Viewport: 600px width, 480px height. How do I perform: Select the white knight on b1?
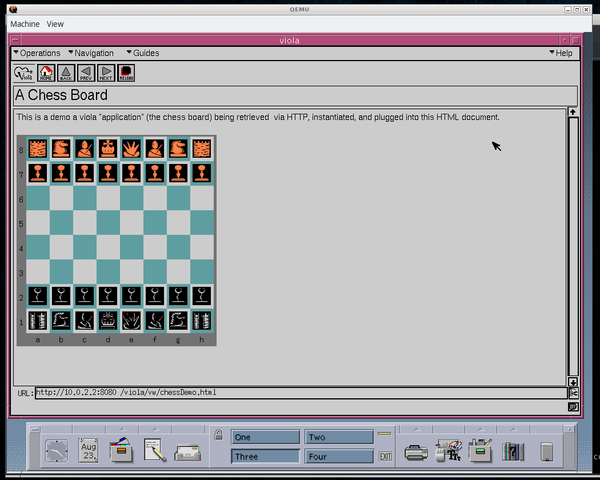click(x=61, y=320)
